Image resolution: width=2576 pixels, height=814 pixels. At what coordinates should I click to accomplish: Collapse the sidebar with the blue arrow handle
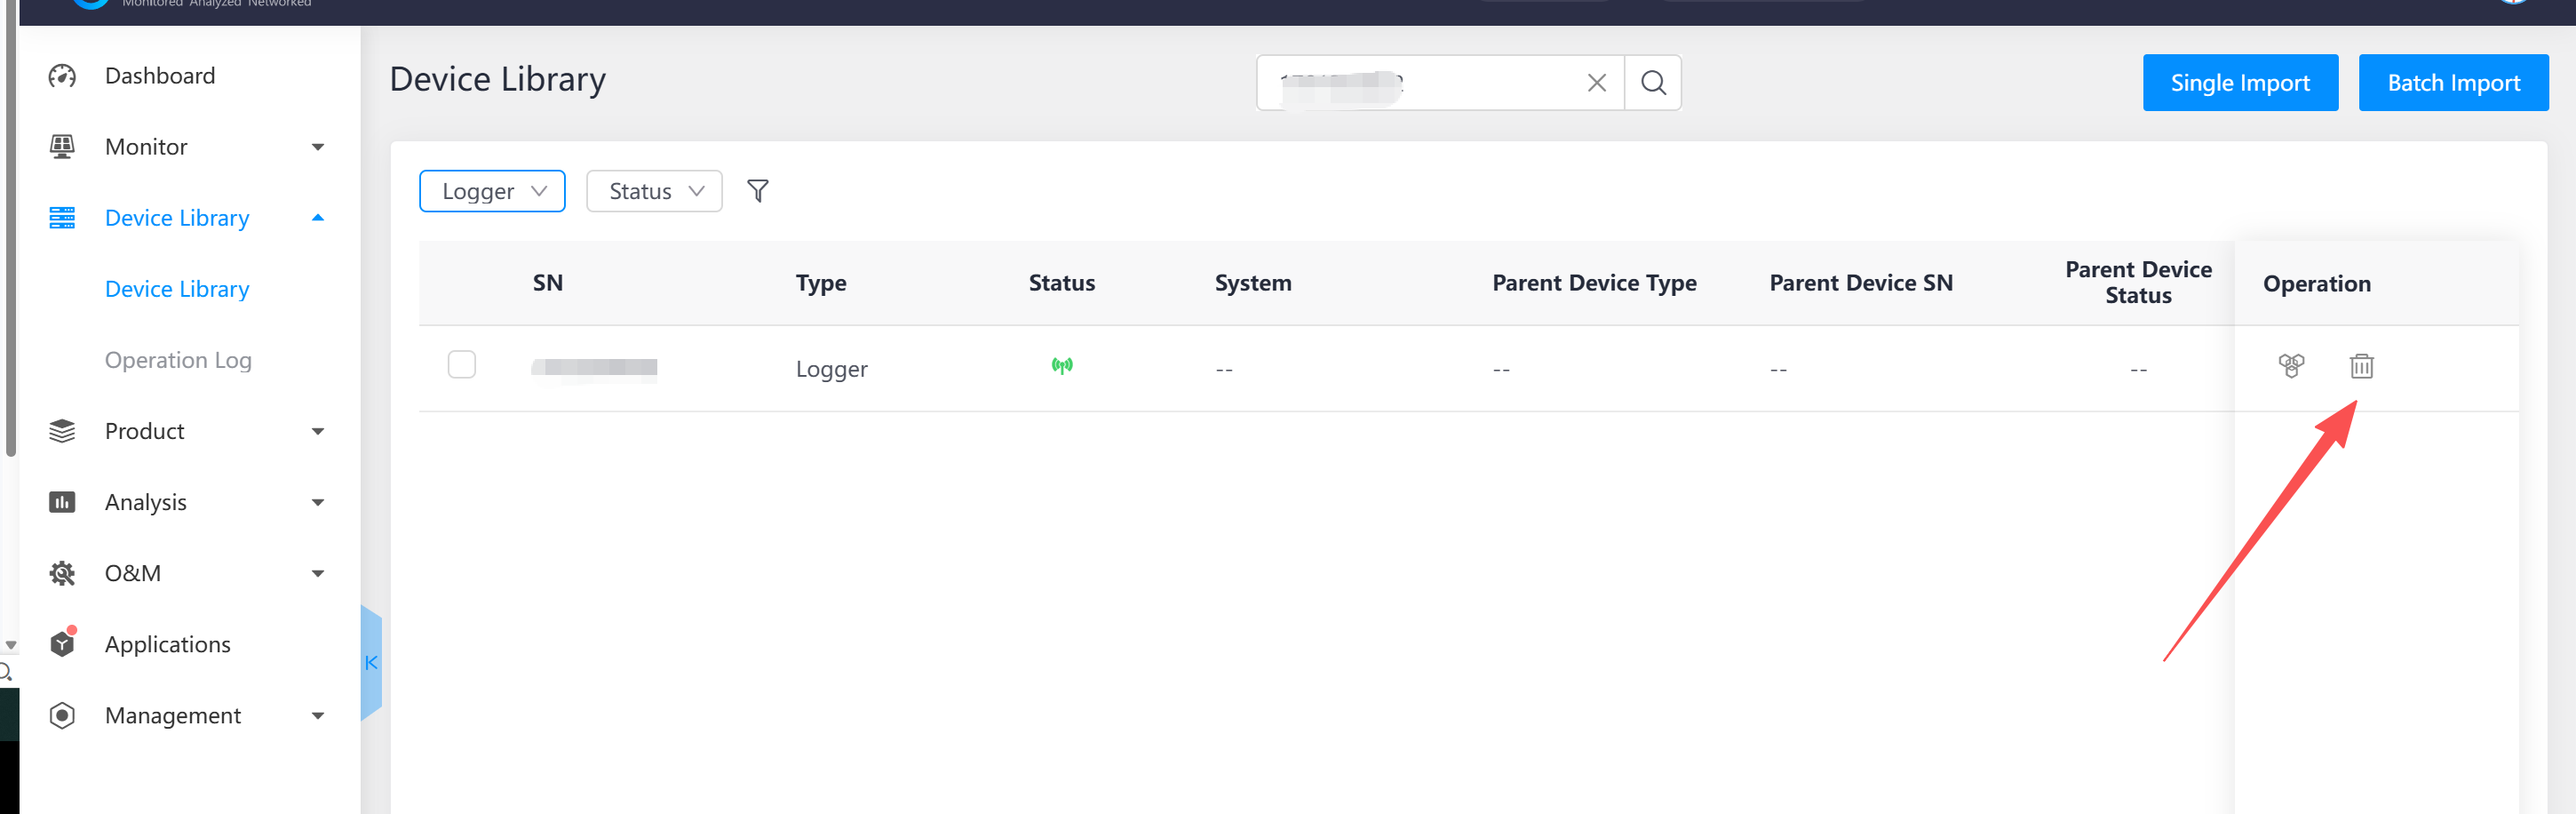[x=371, y=662]
